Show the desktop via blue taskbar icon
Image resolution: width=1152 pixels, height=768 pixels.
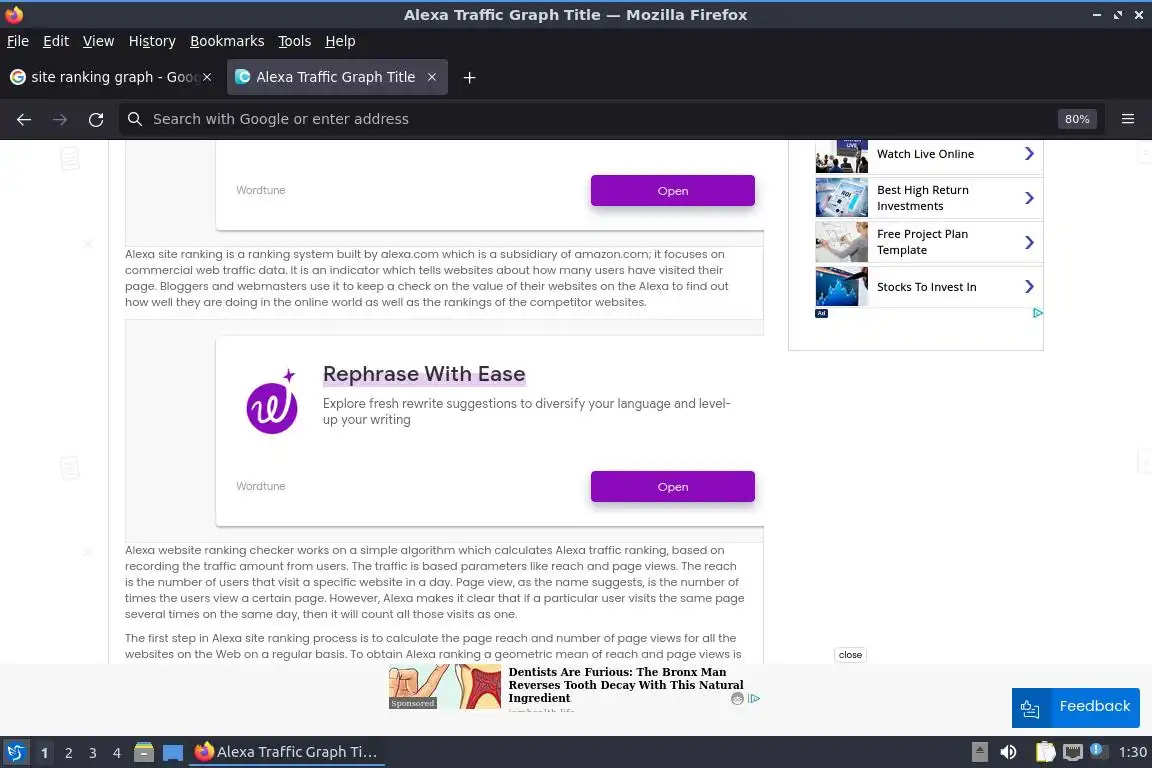173,753
